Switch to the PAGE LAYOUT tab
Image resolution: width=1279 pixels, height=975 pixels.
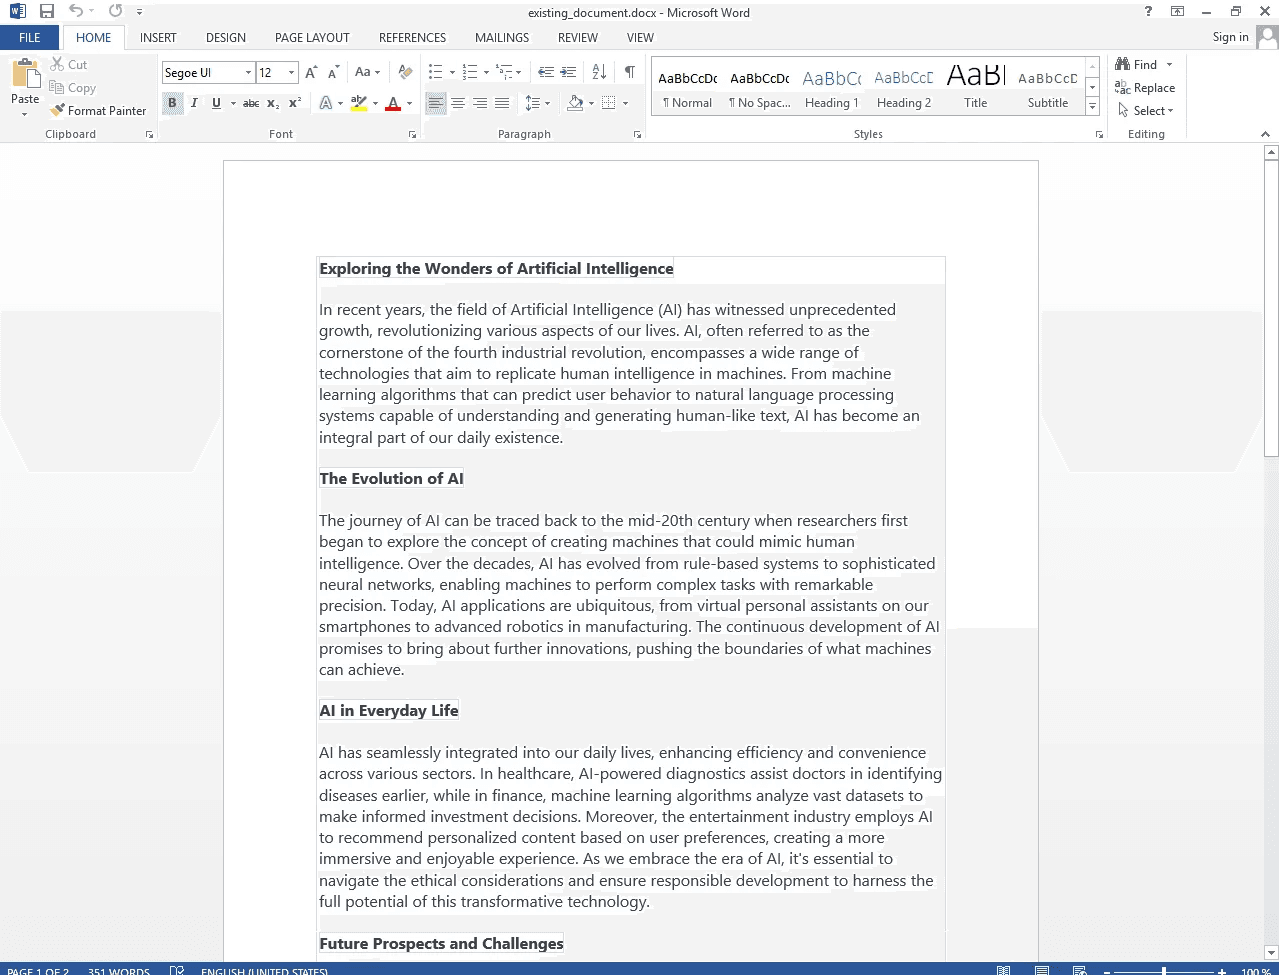[312, 37]
